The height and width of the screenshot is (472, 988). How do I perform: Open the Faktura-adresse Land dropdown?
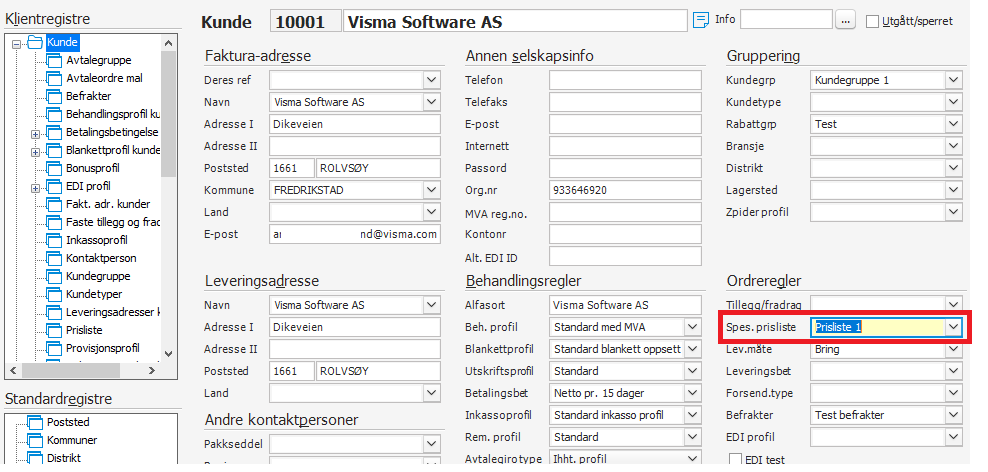431,212
